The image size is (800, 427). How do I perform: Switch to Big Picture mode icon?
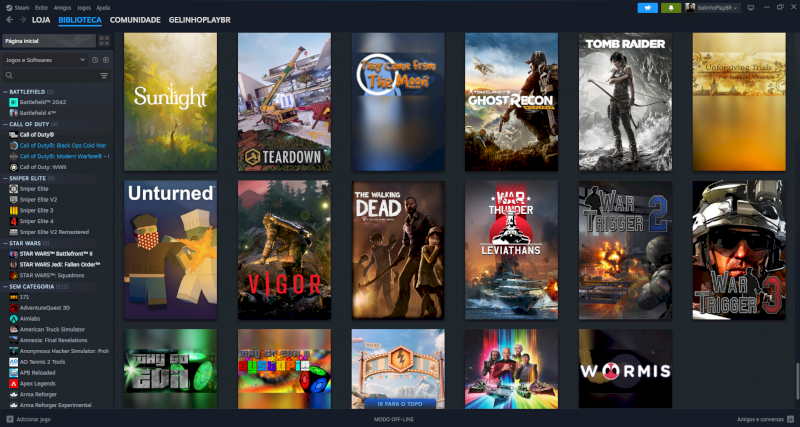click(x=751, y=8)
